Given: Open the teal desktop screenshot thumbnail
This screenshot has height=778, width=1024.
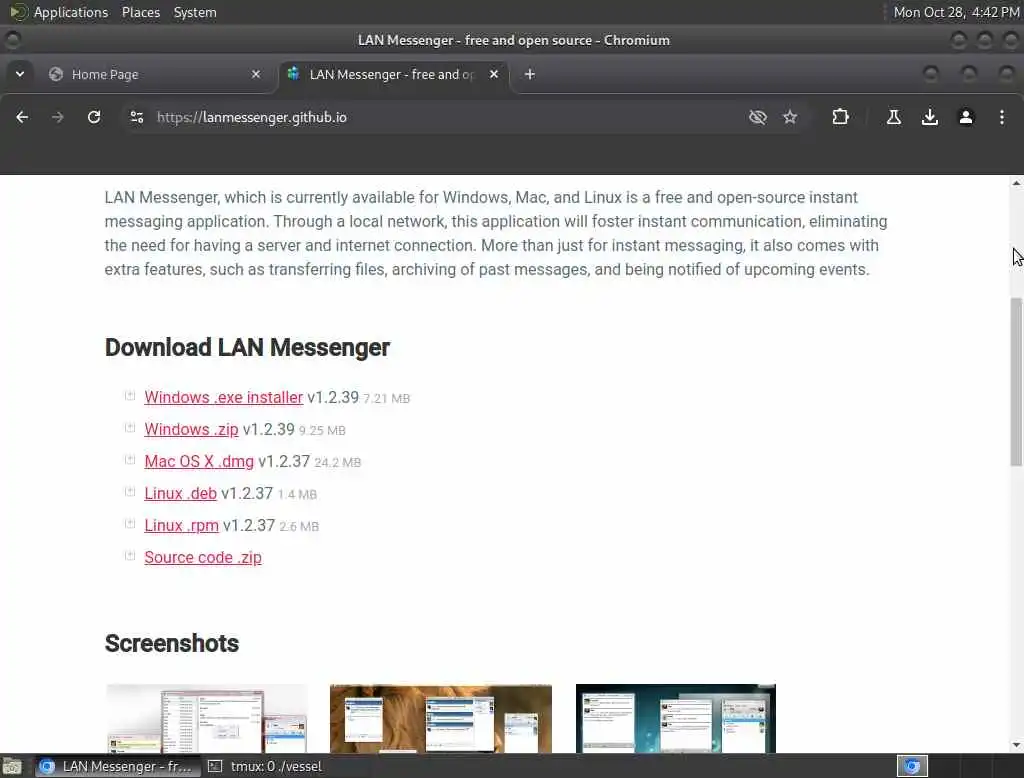Looking at the screenshot, I should [676, 719].
